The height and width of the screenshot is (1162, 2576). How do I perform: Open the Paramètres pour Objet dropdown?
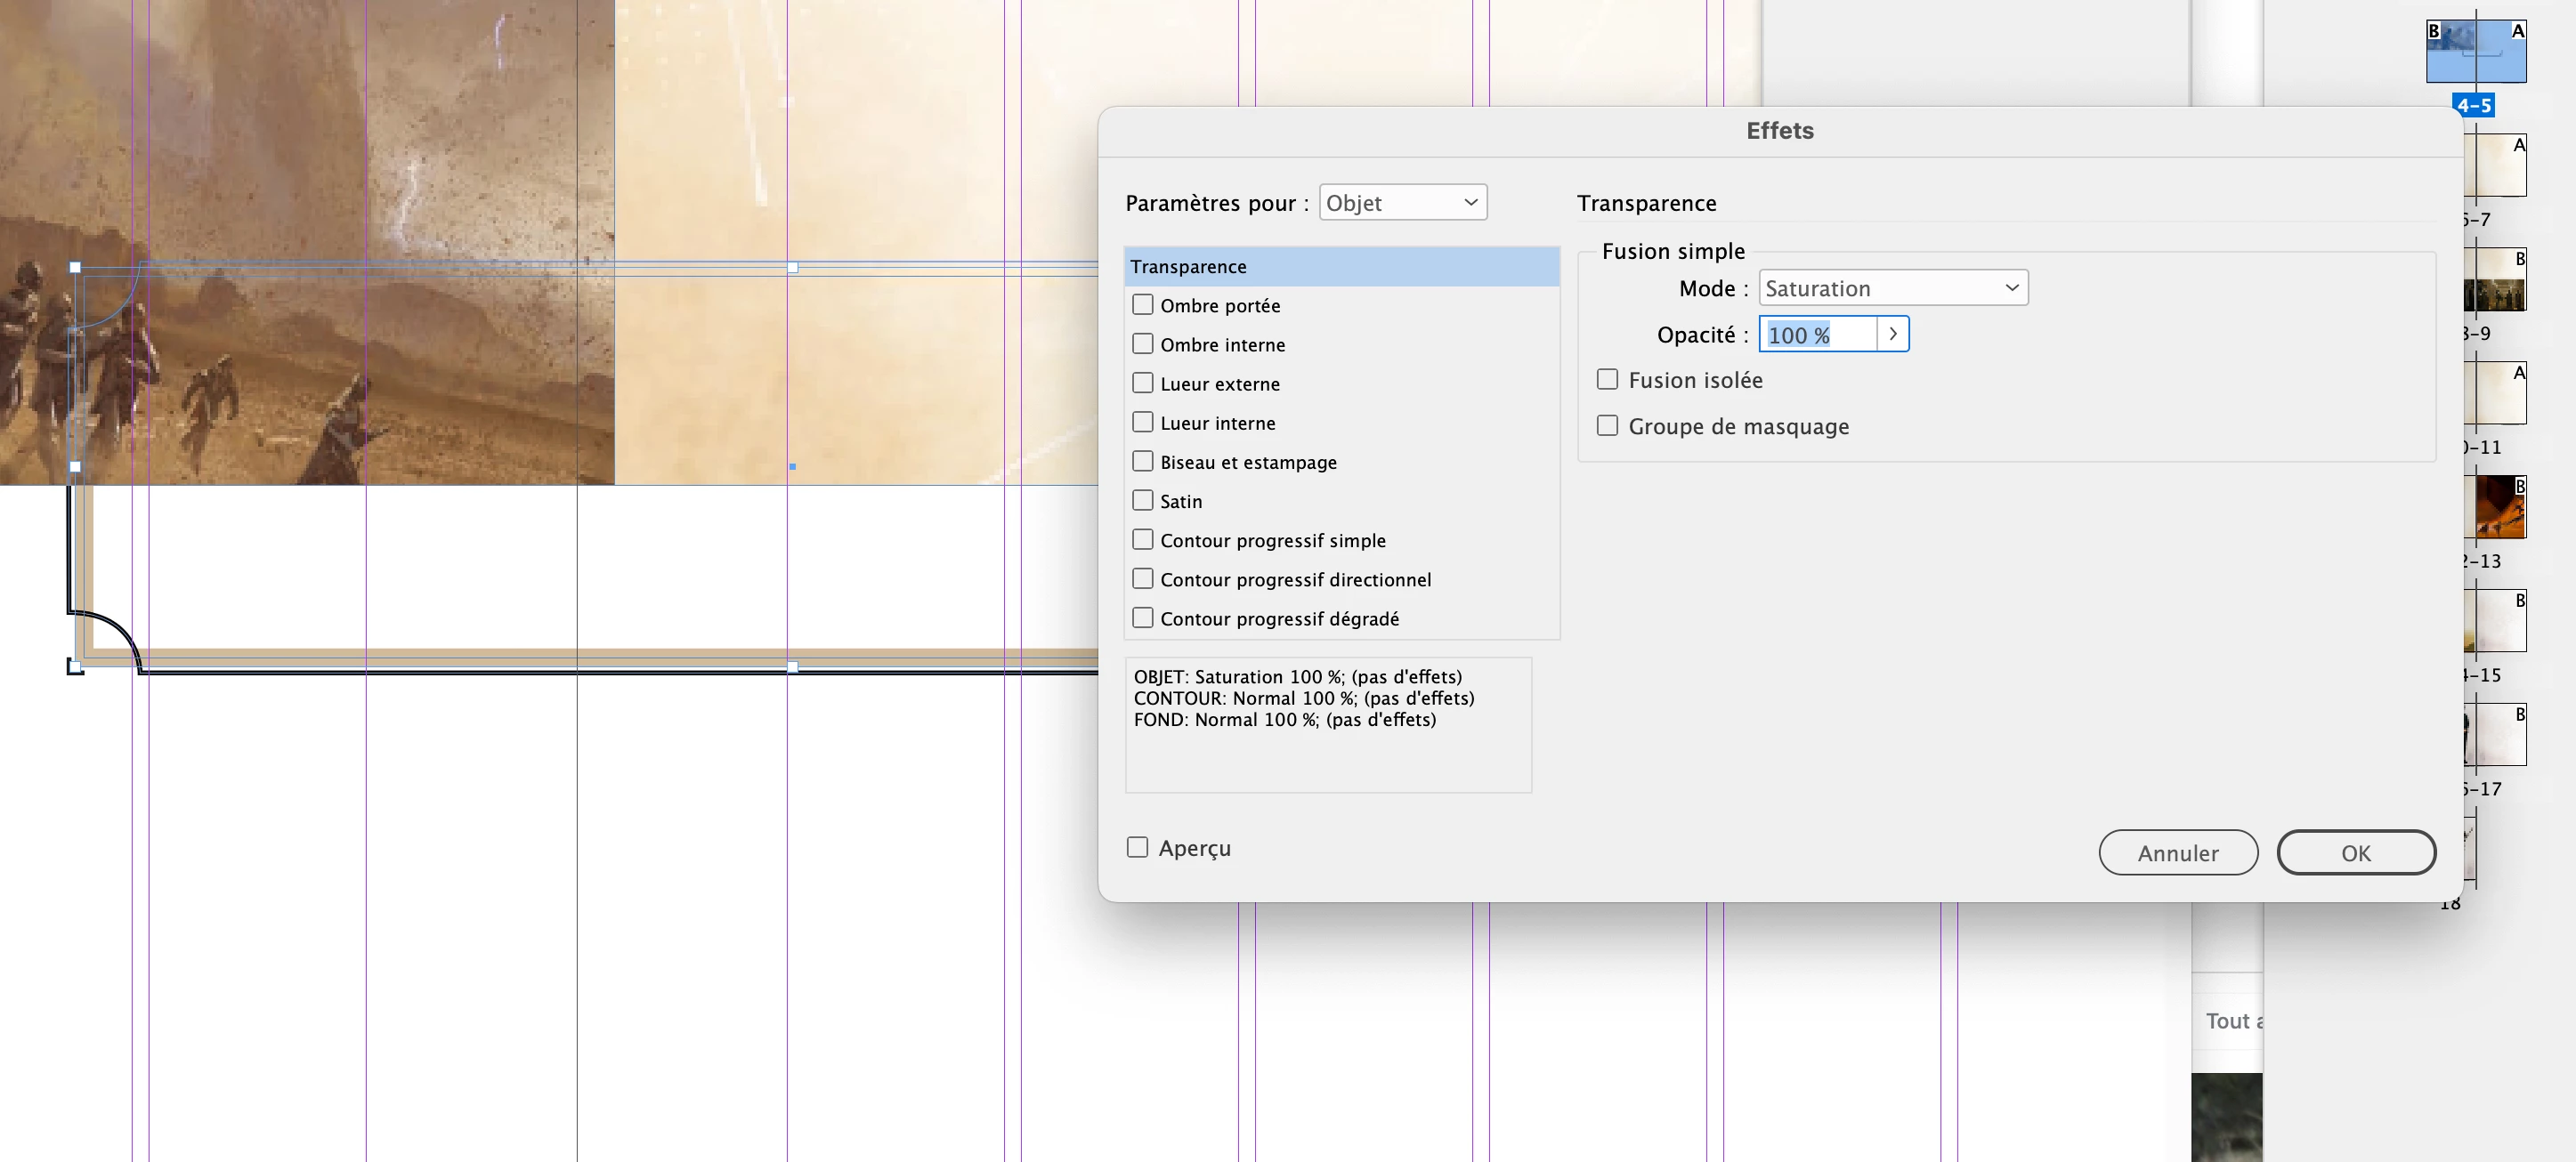click(x=1402, y=203)
